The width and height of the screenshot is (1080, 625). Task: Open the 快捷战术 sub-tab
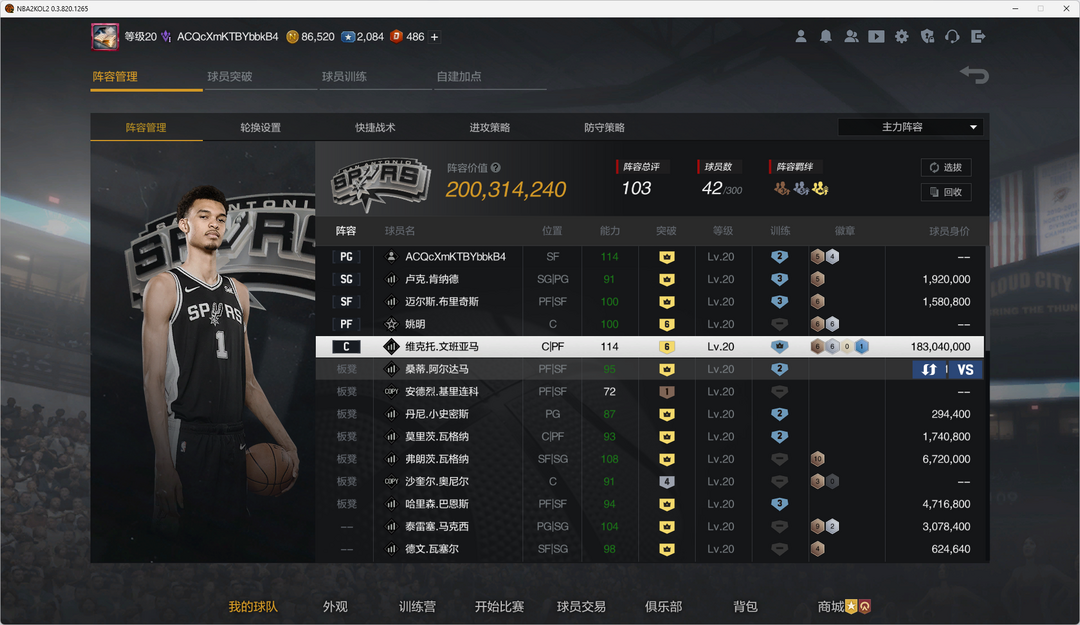tap(375, 127)
